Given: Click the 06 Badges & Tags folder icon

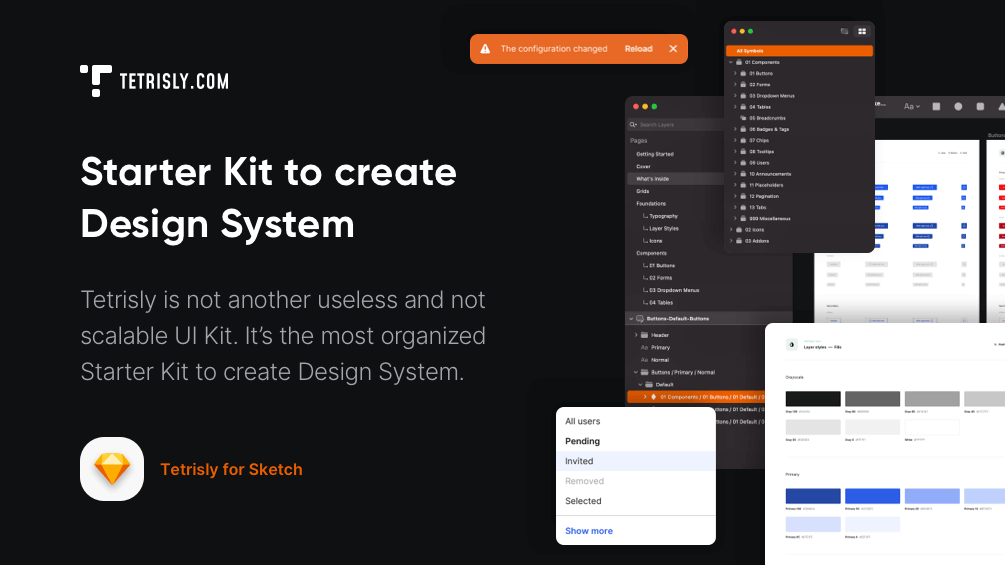Looking at the screenshot, I should [743, 129].
